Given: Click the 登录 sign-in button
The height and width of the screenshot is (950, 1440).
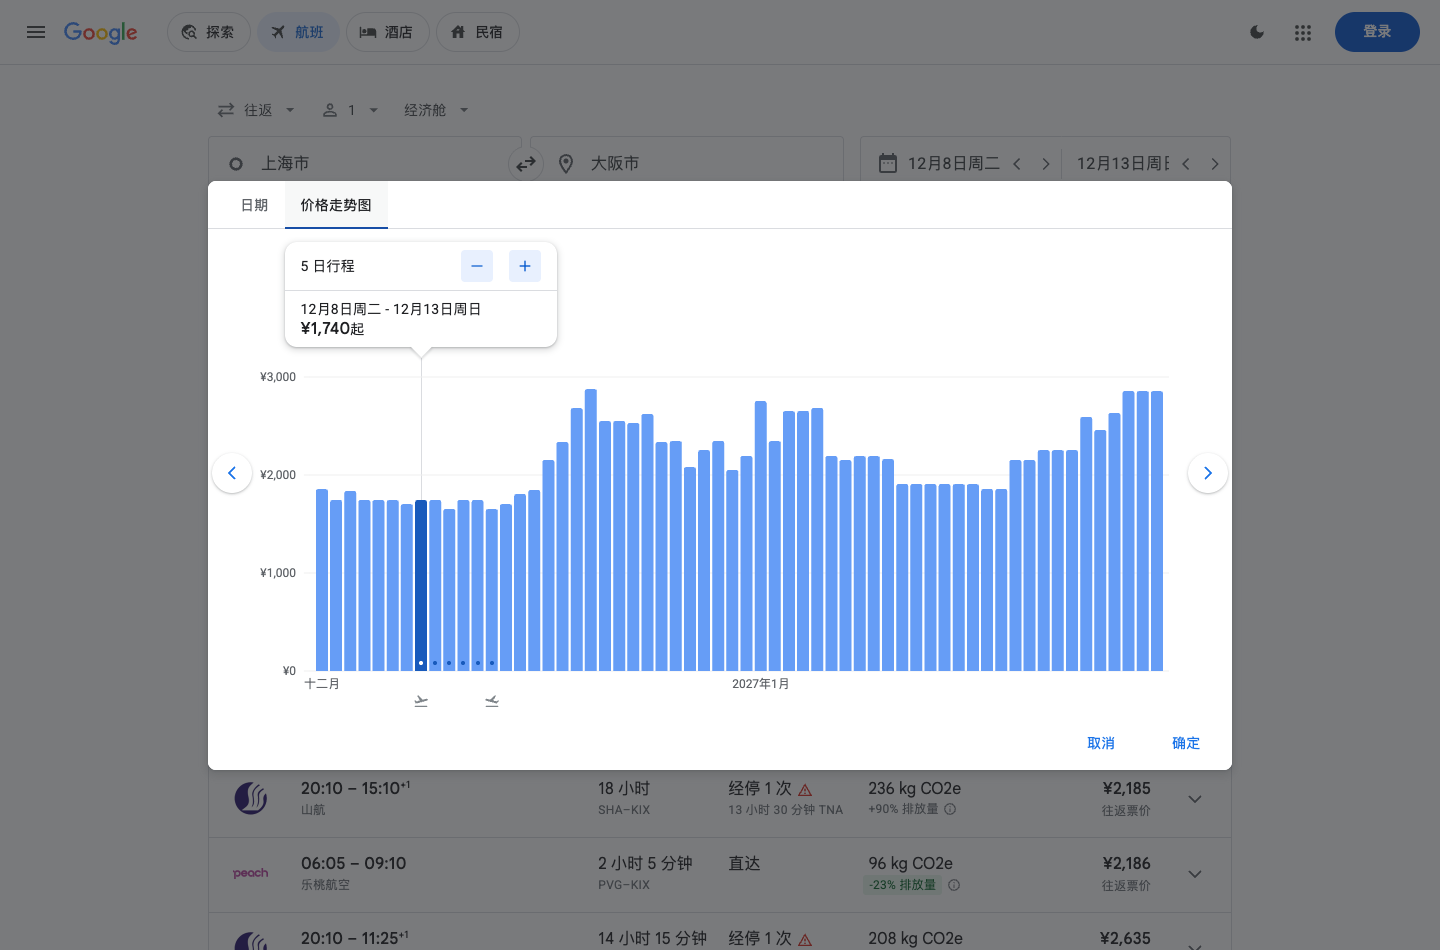Looking at the screenshot, I should pos(1377,32).
